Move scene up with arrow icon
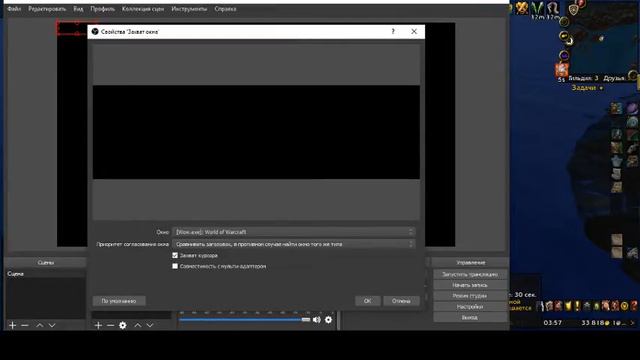640x360 pixels. (x=40, y=325)
